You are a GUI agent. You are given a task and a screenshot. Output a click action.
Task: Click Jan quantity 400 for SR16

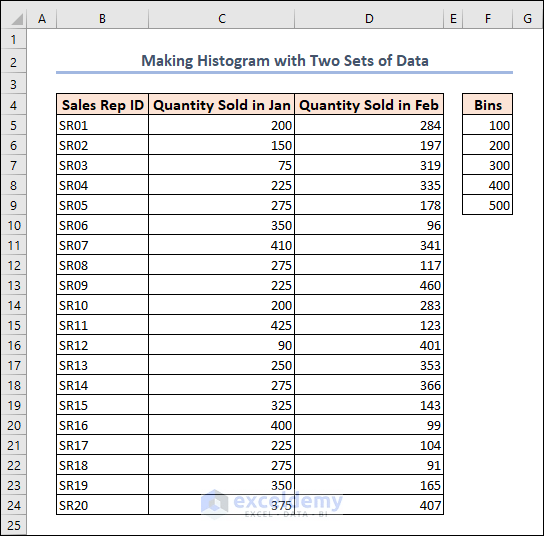[221, 425]
